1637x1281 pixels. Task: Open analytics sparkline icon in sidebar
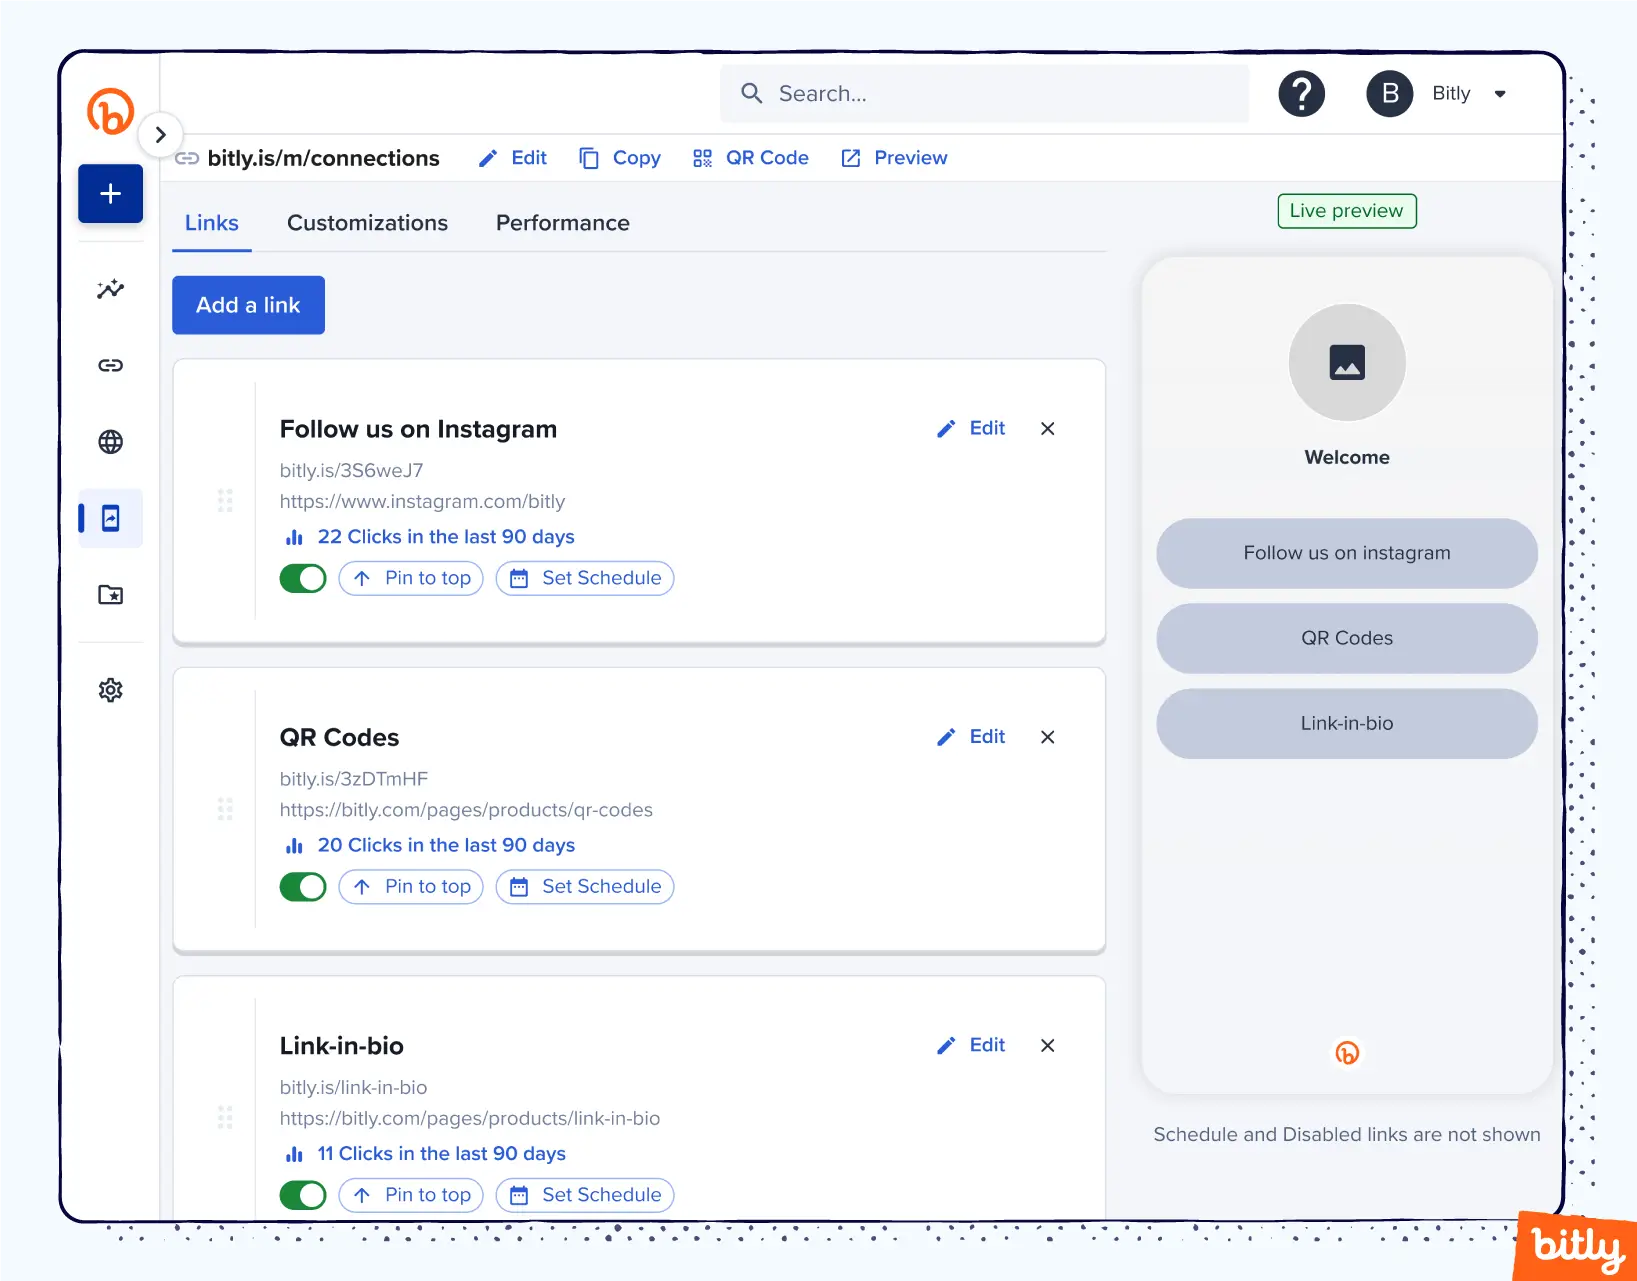[110, 289]
